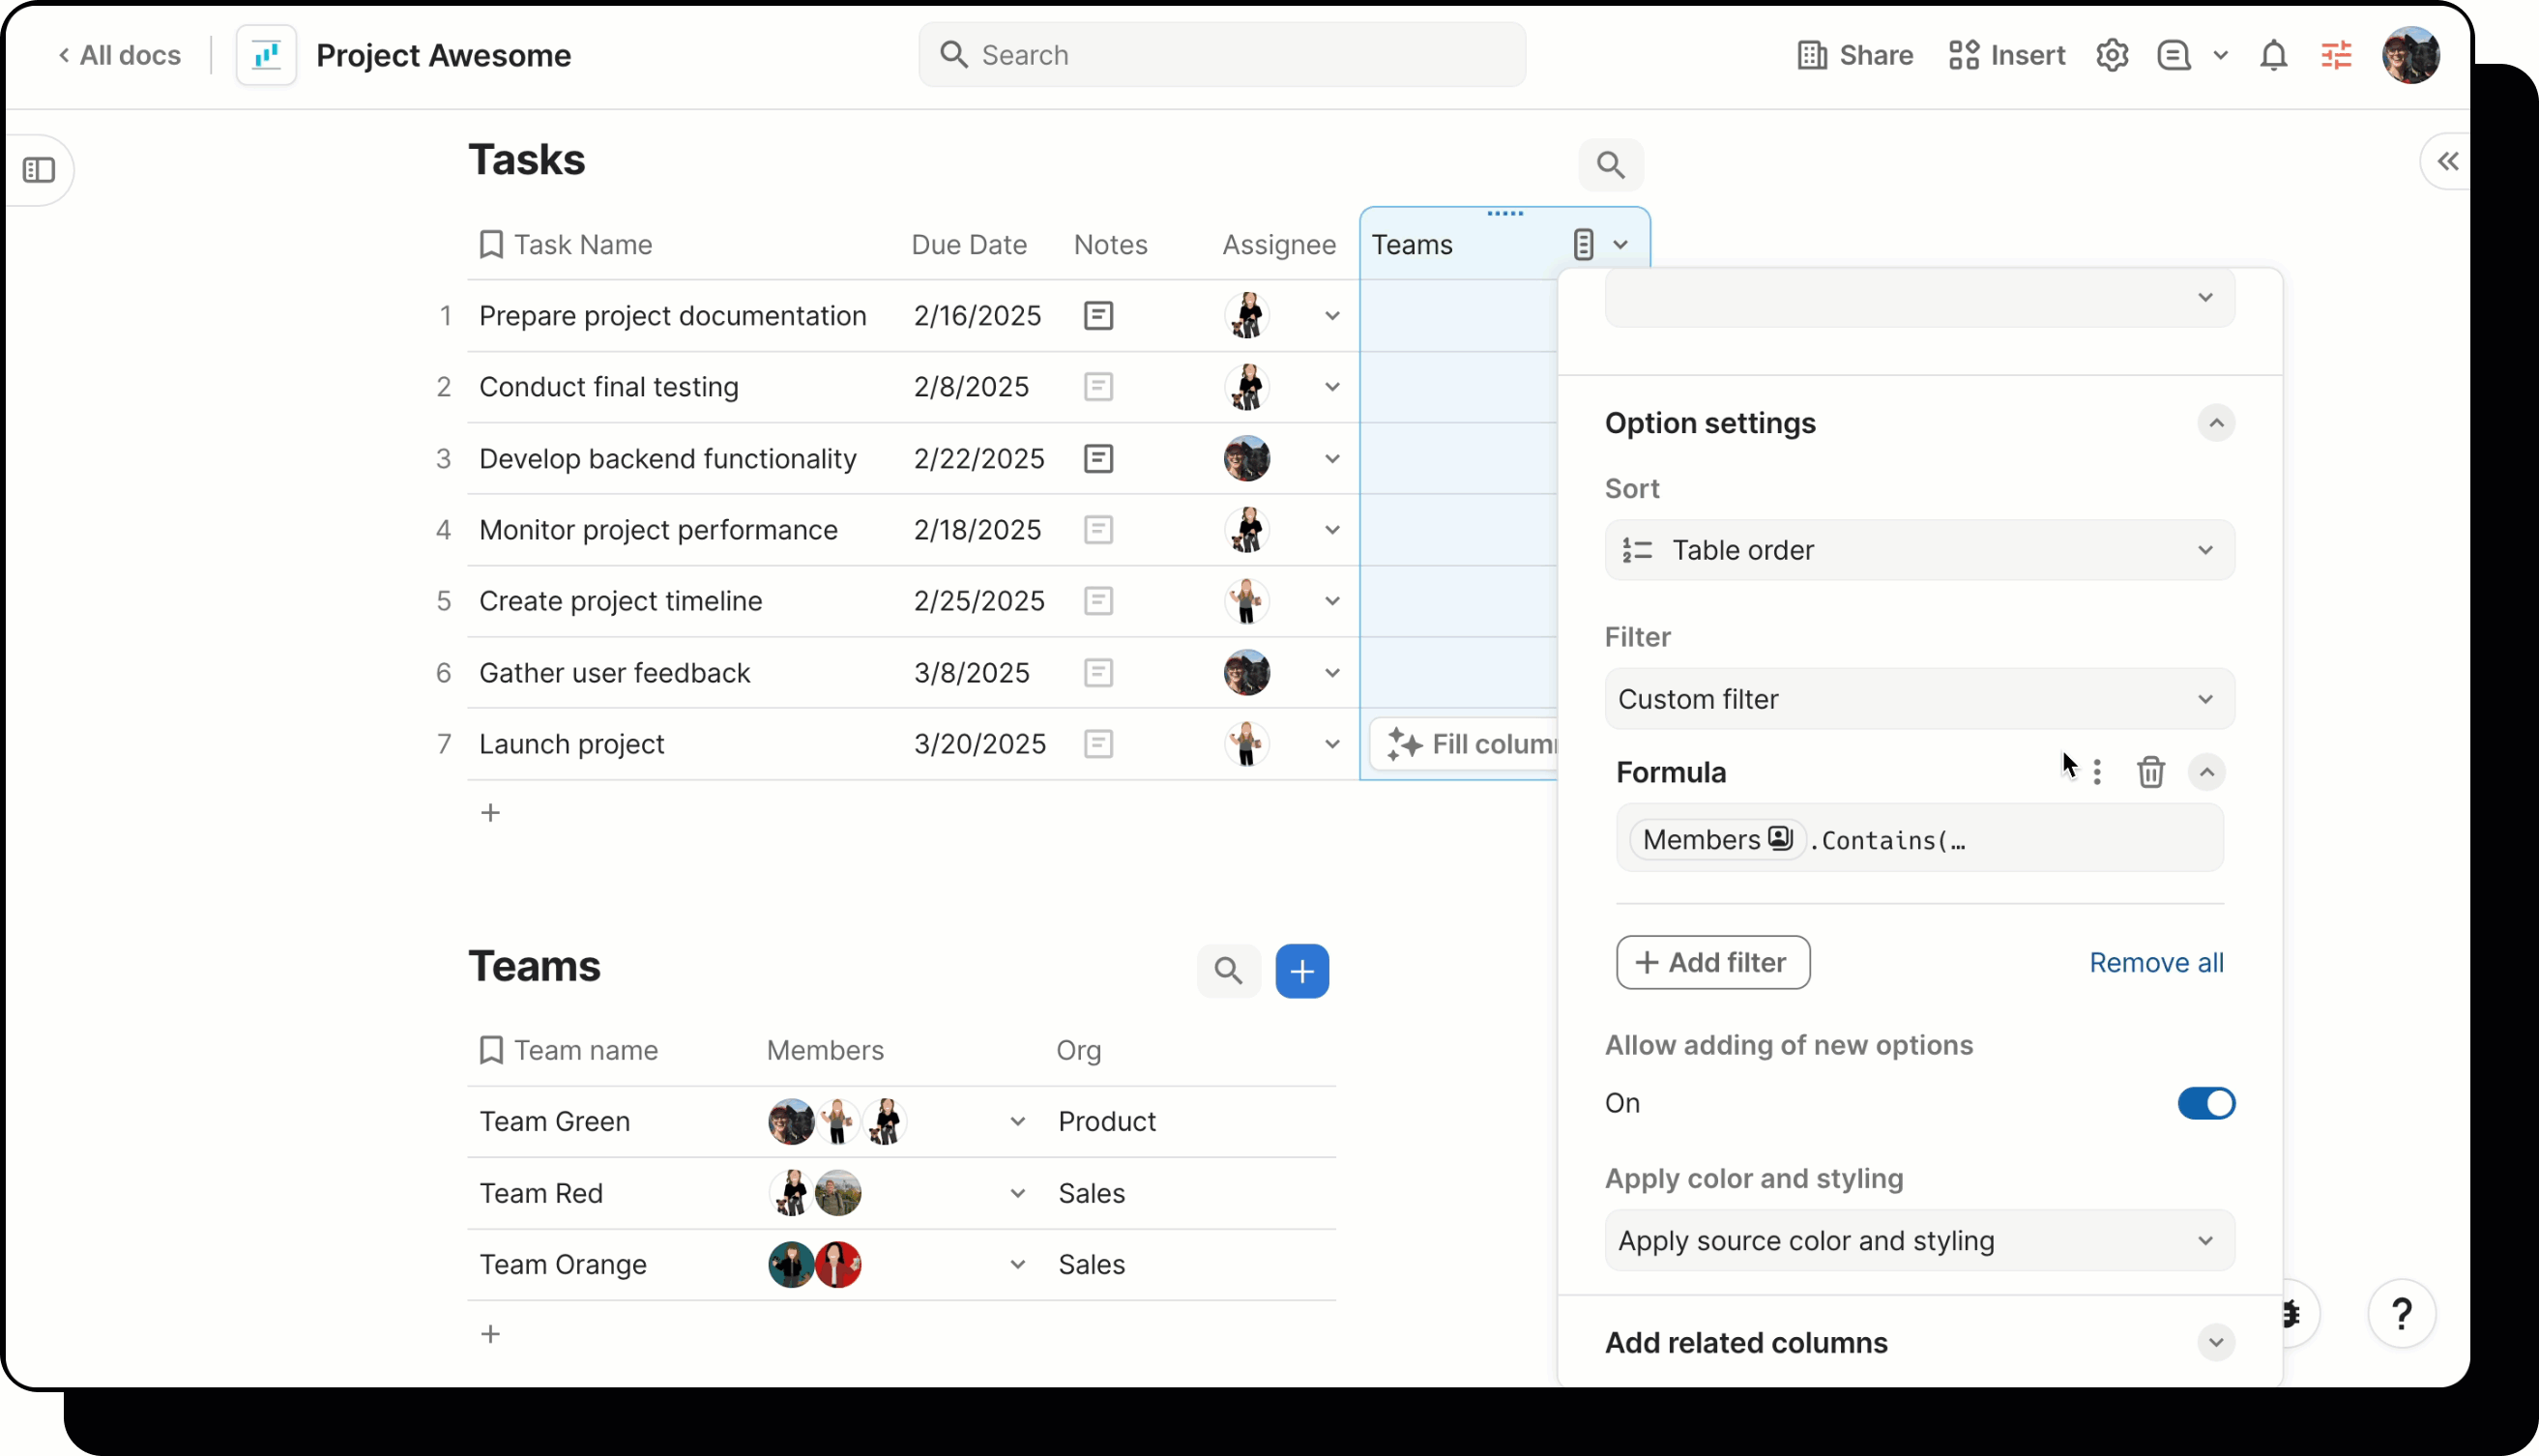
Task: Open assignee dropdown for Prepare project documentation
Action: click(x=1332, y=316)
